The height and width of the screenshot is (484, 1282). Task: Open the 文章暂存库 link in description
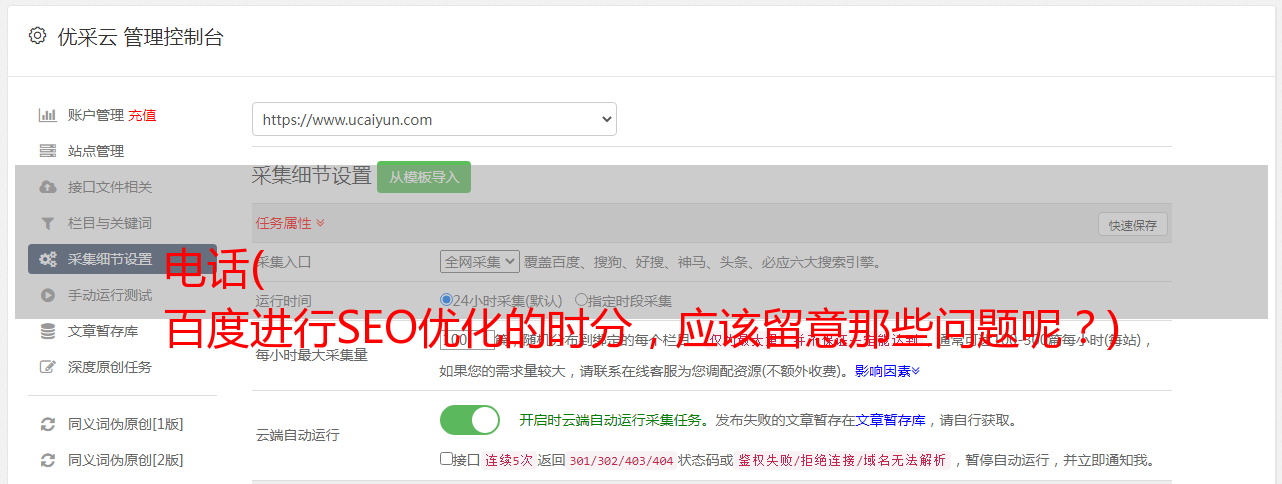point(890,420)
